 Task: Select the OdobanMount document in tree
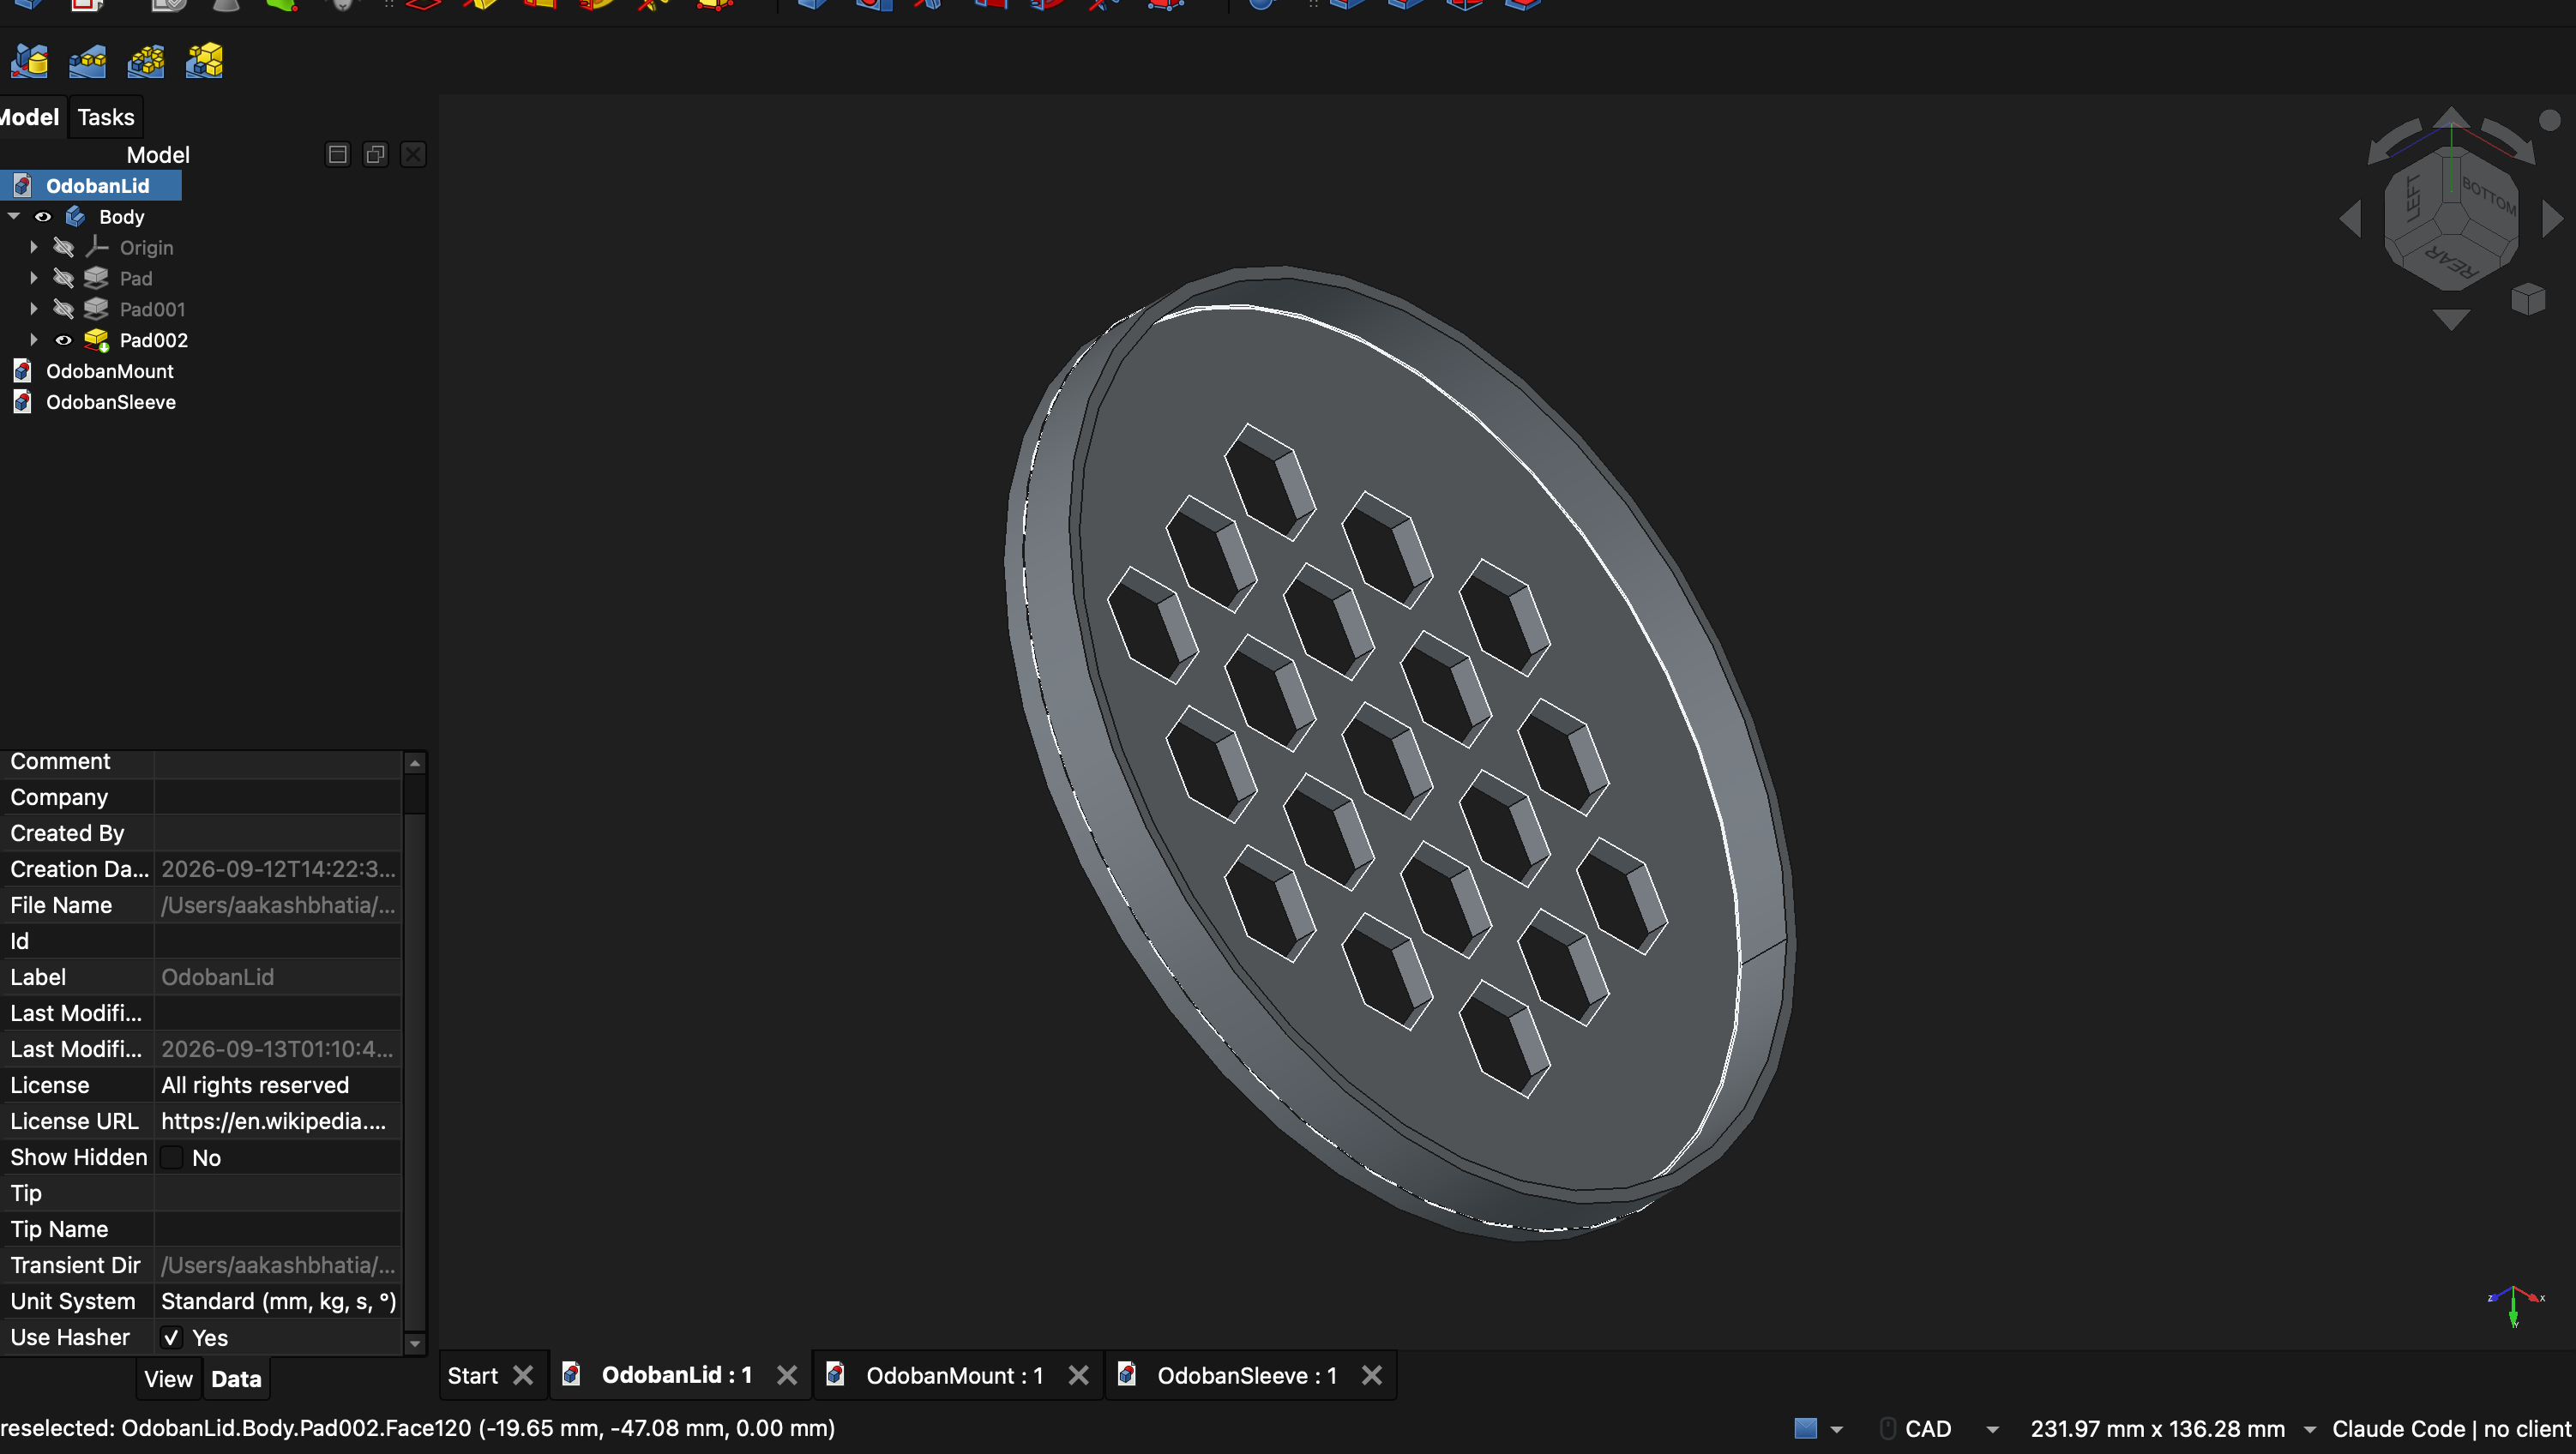[x=110, y=371]
